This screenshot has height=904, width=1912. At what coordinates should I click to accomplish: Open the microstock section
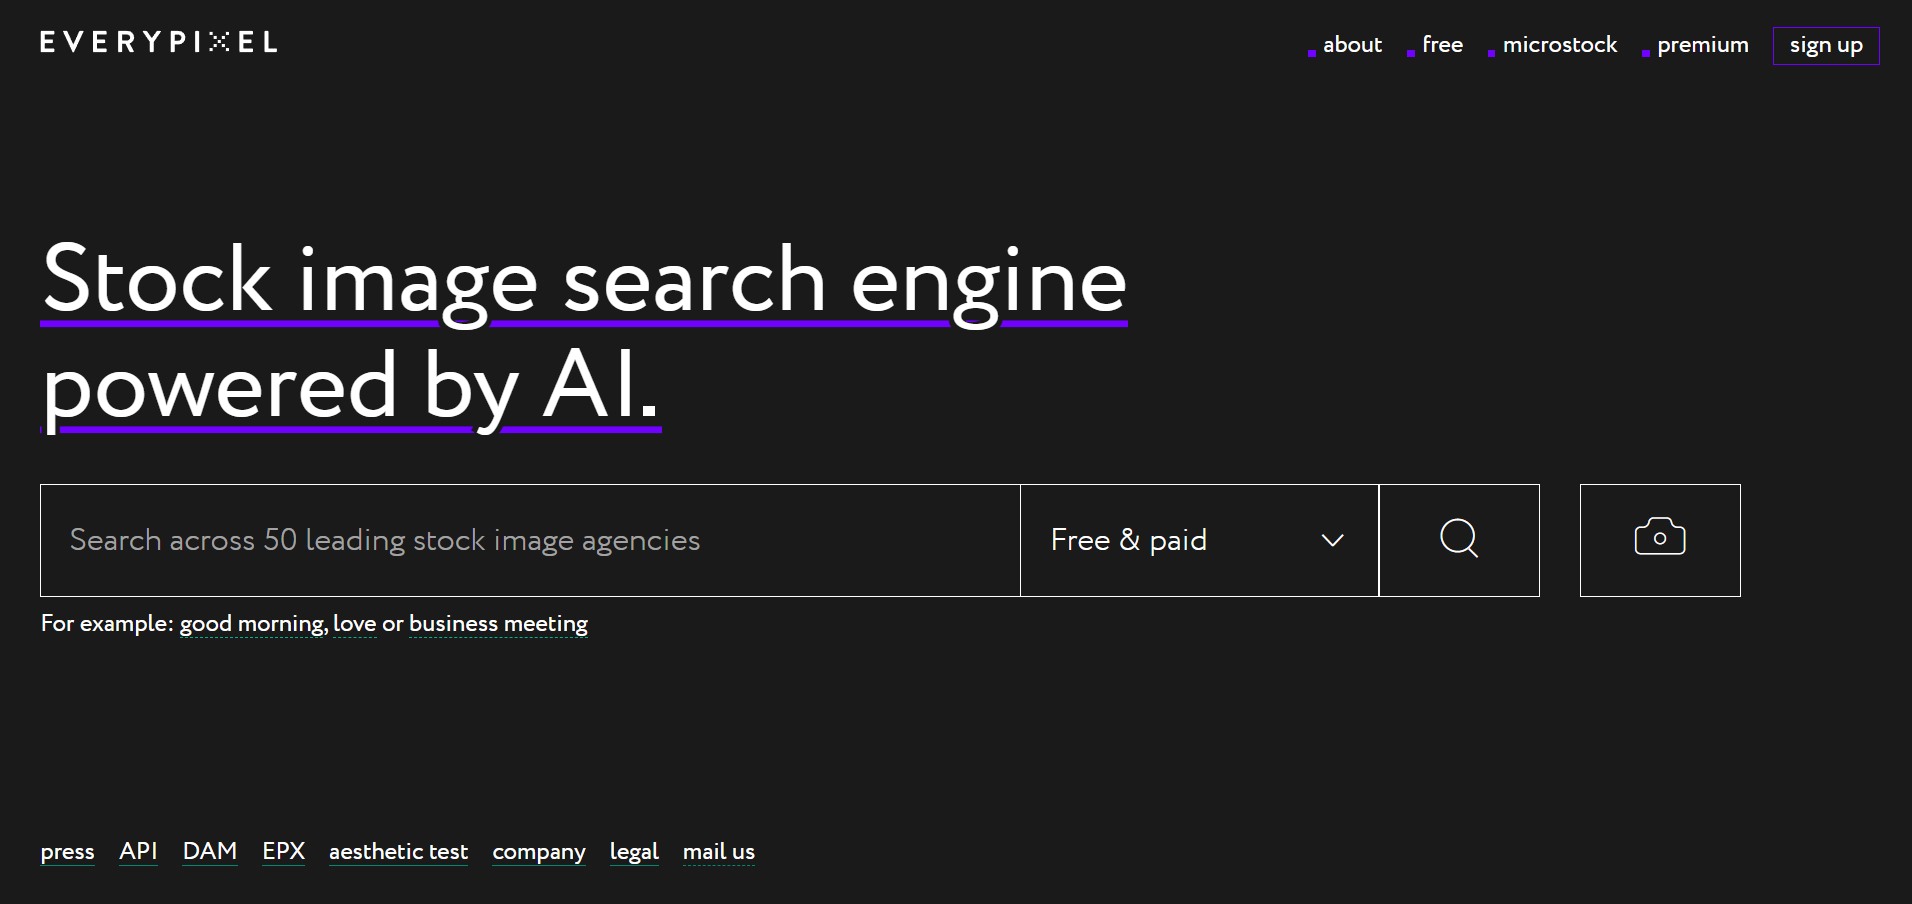click(1559, 45)
